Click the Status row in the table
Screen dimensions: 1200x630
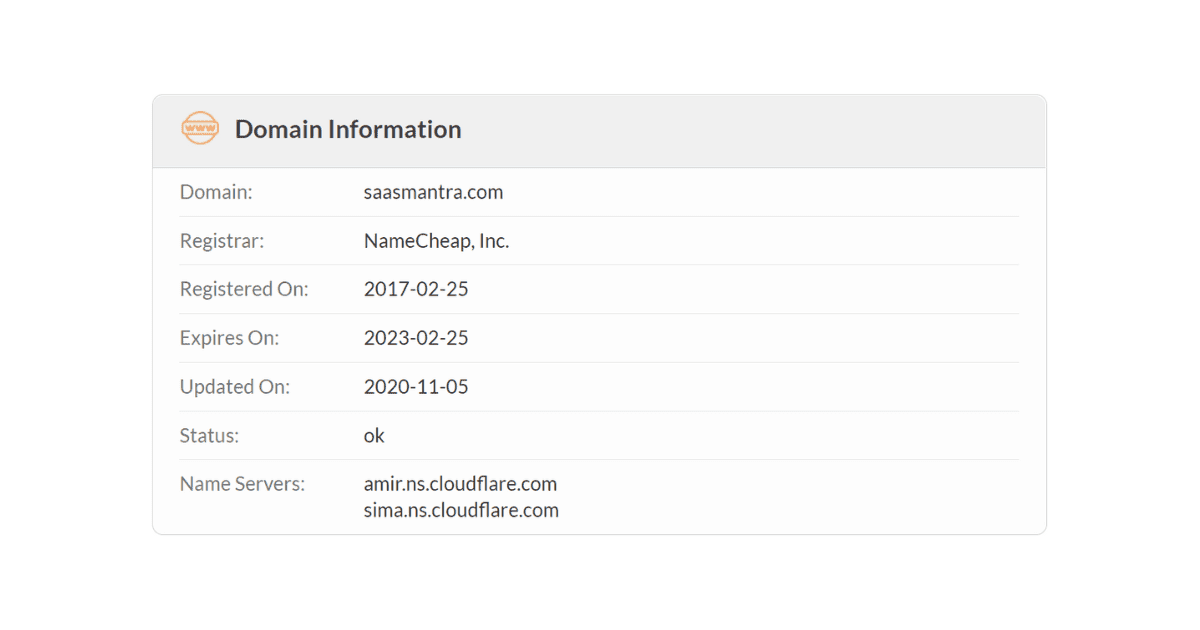(599, 435)
